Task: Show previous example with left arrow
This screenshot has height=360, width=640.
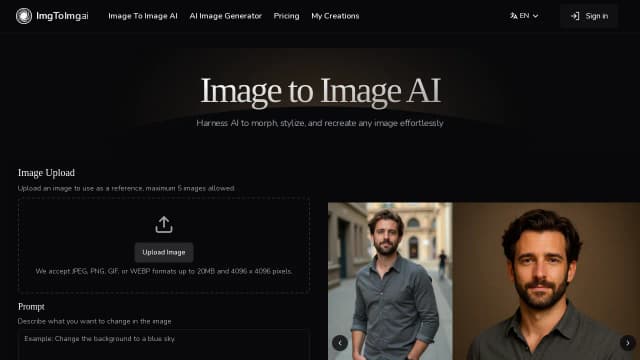Action: click(x=340, y=343)
